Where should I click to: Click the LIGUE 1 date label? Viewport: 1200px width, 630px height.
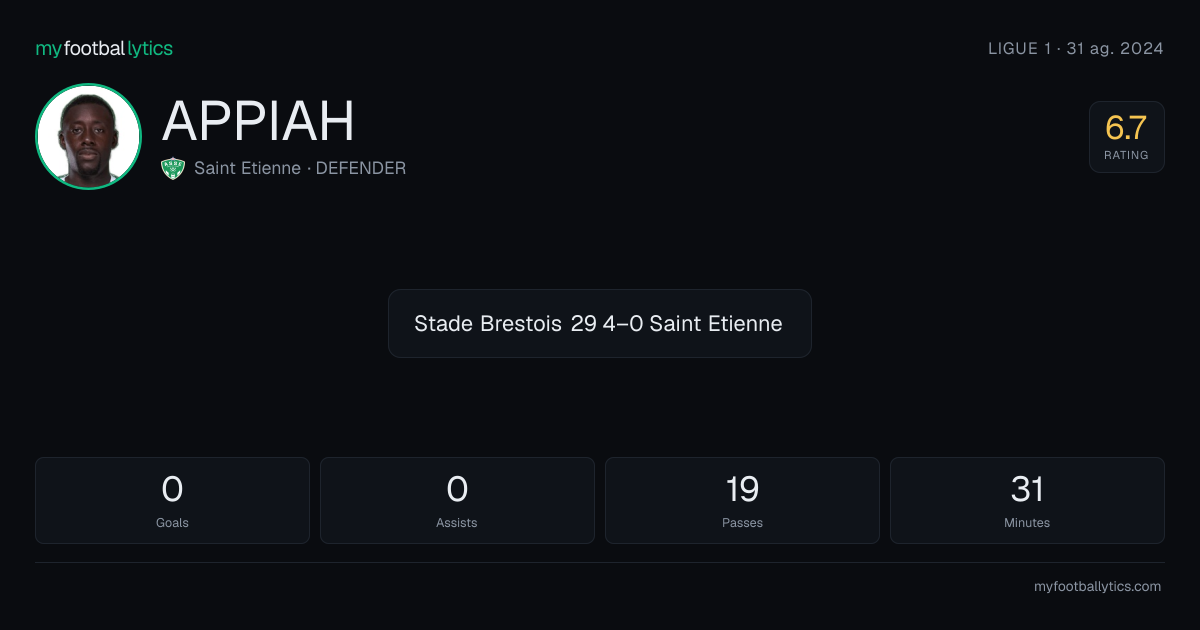(x=1075, y=48)
